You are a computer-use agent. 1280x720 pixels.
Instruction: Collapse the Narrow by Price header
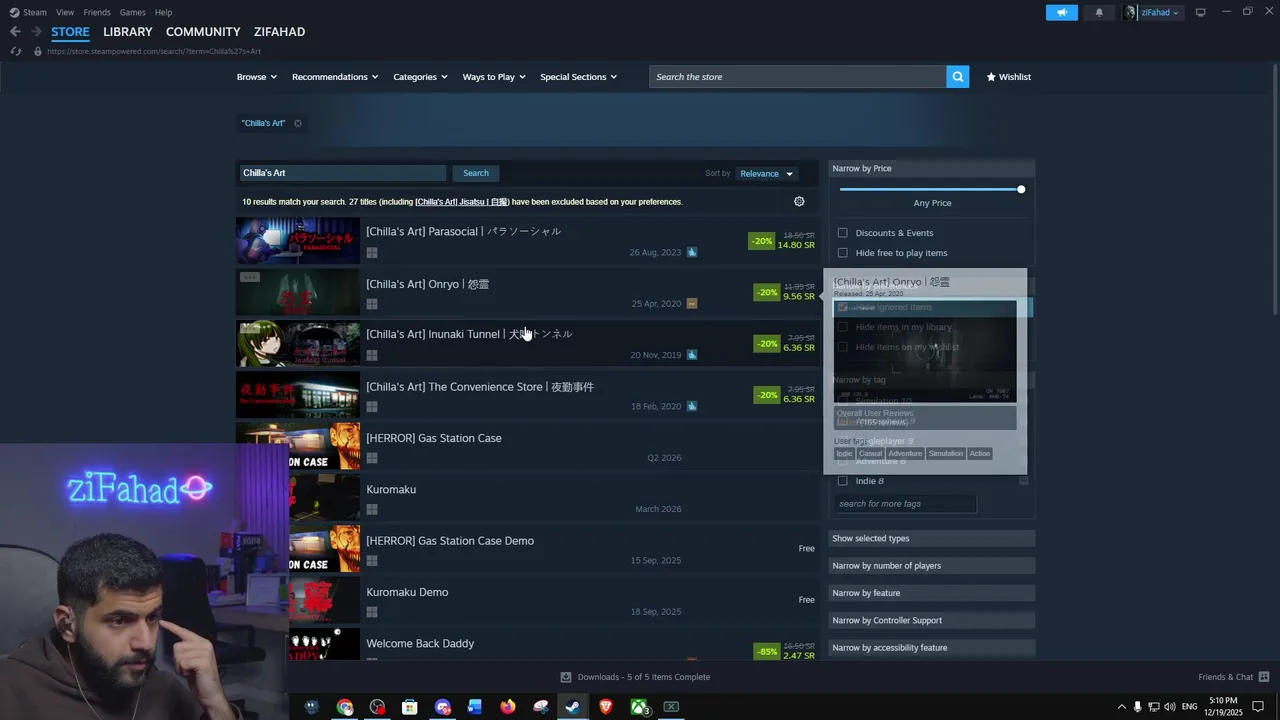(932, 168)
